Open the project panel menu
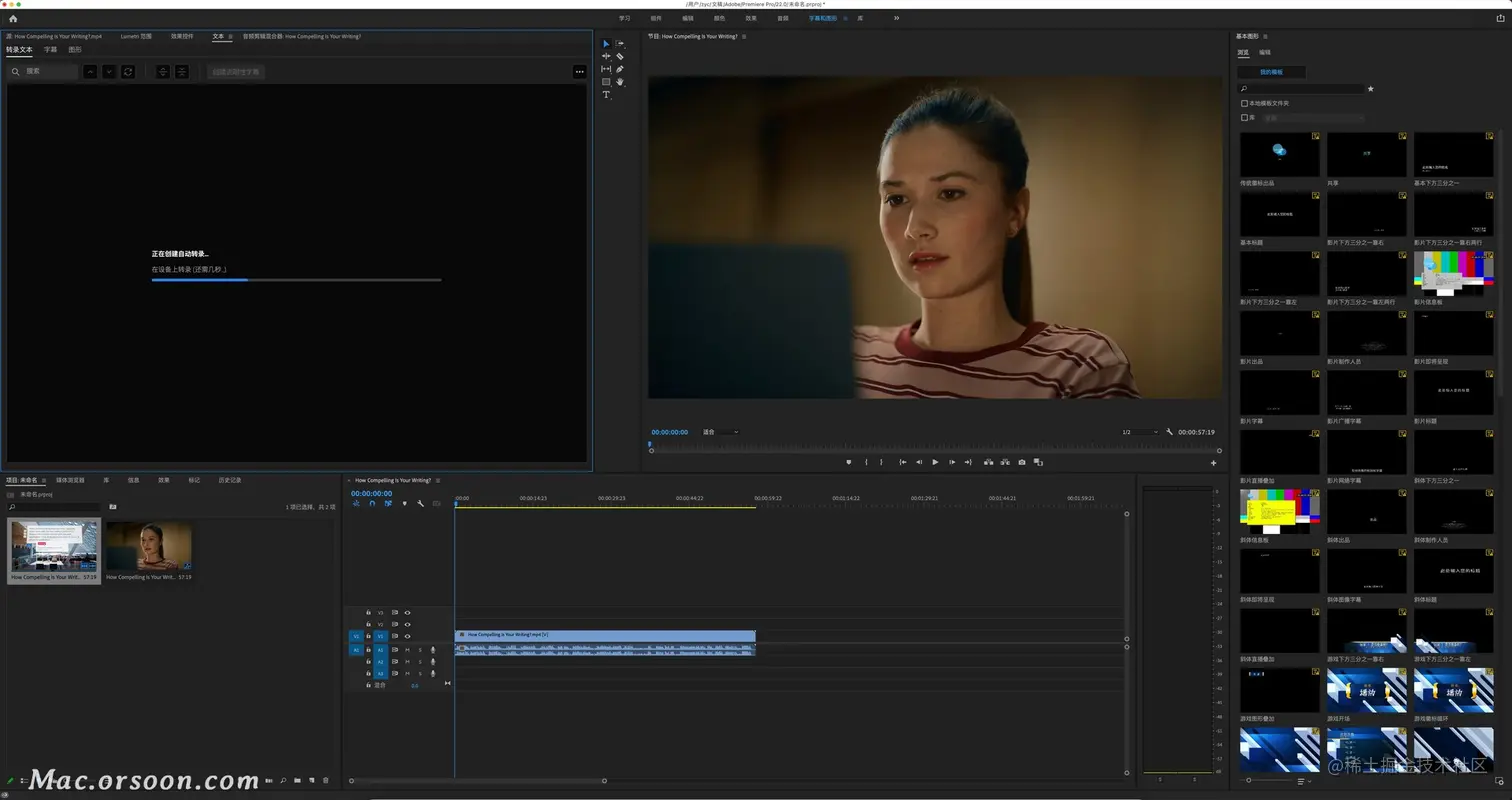The height and width of the screenshot is (800, 1512). pos(44,480)
